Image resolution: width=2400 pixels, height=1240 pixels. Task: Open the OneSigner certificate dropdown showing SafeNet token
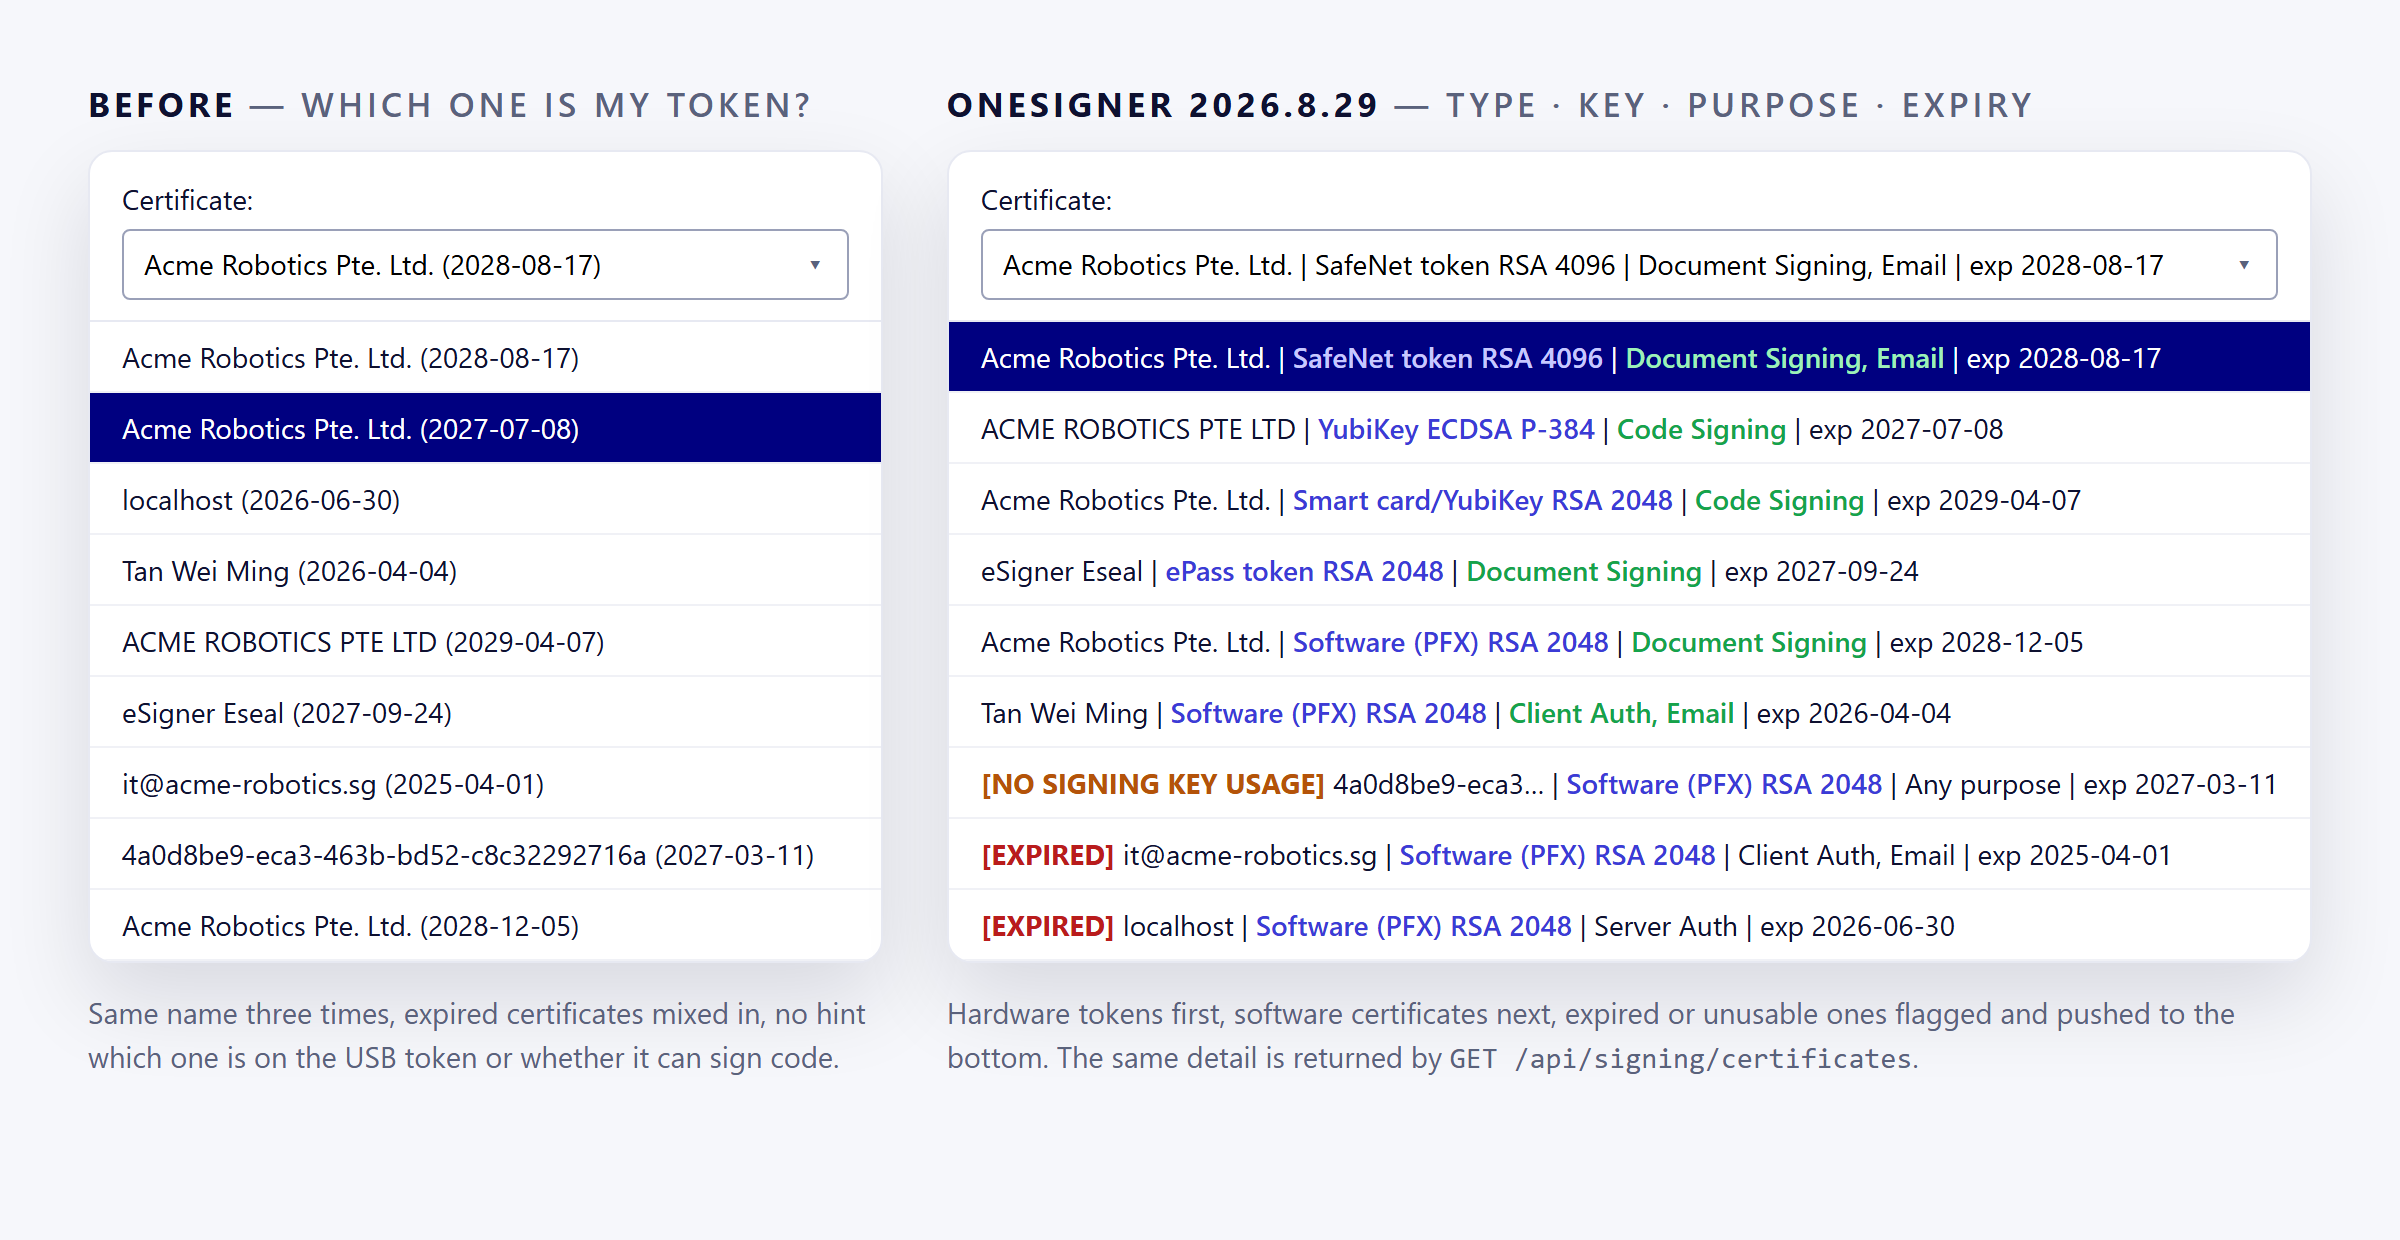[1629, 265]
